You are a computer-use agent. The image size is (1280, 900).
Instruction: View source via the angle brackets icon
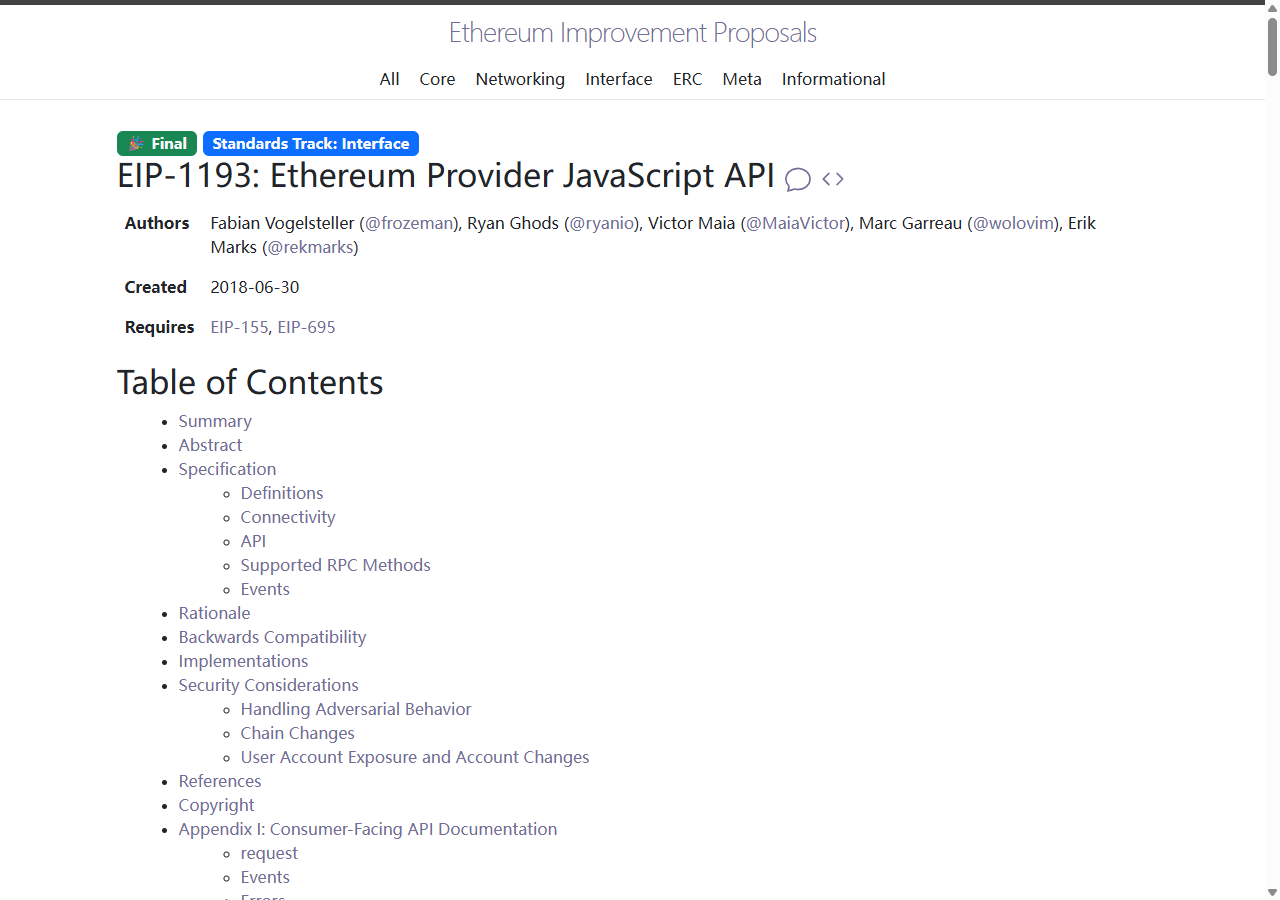[x=833, y=179]
